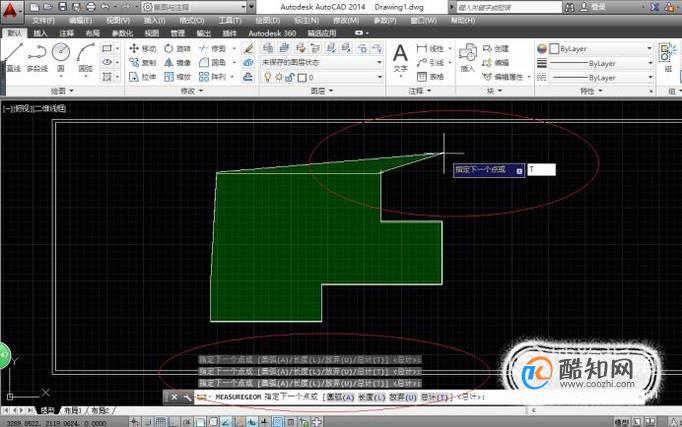Choose the Total (总计(T)) command option

(x=435, y=397)
